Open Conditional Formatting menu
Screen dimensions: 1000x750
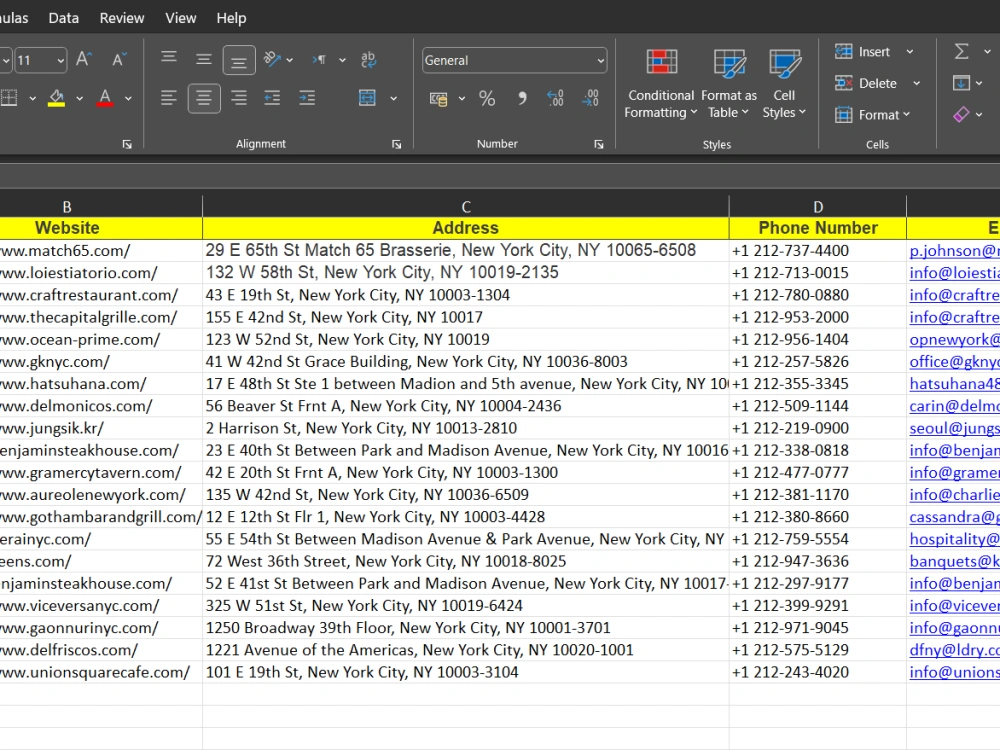click(661, 84)
